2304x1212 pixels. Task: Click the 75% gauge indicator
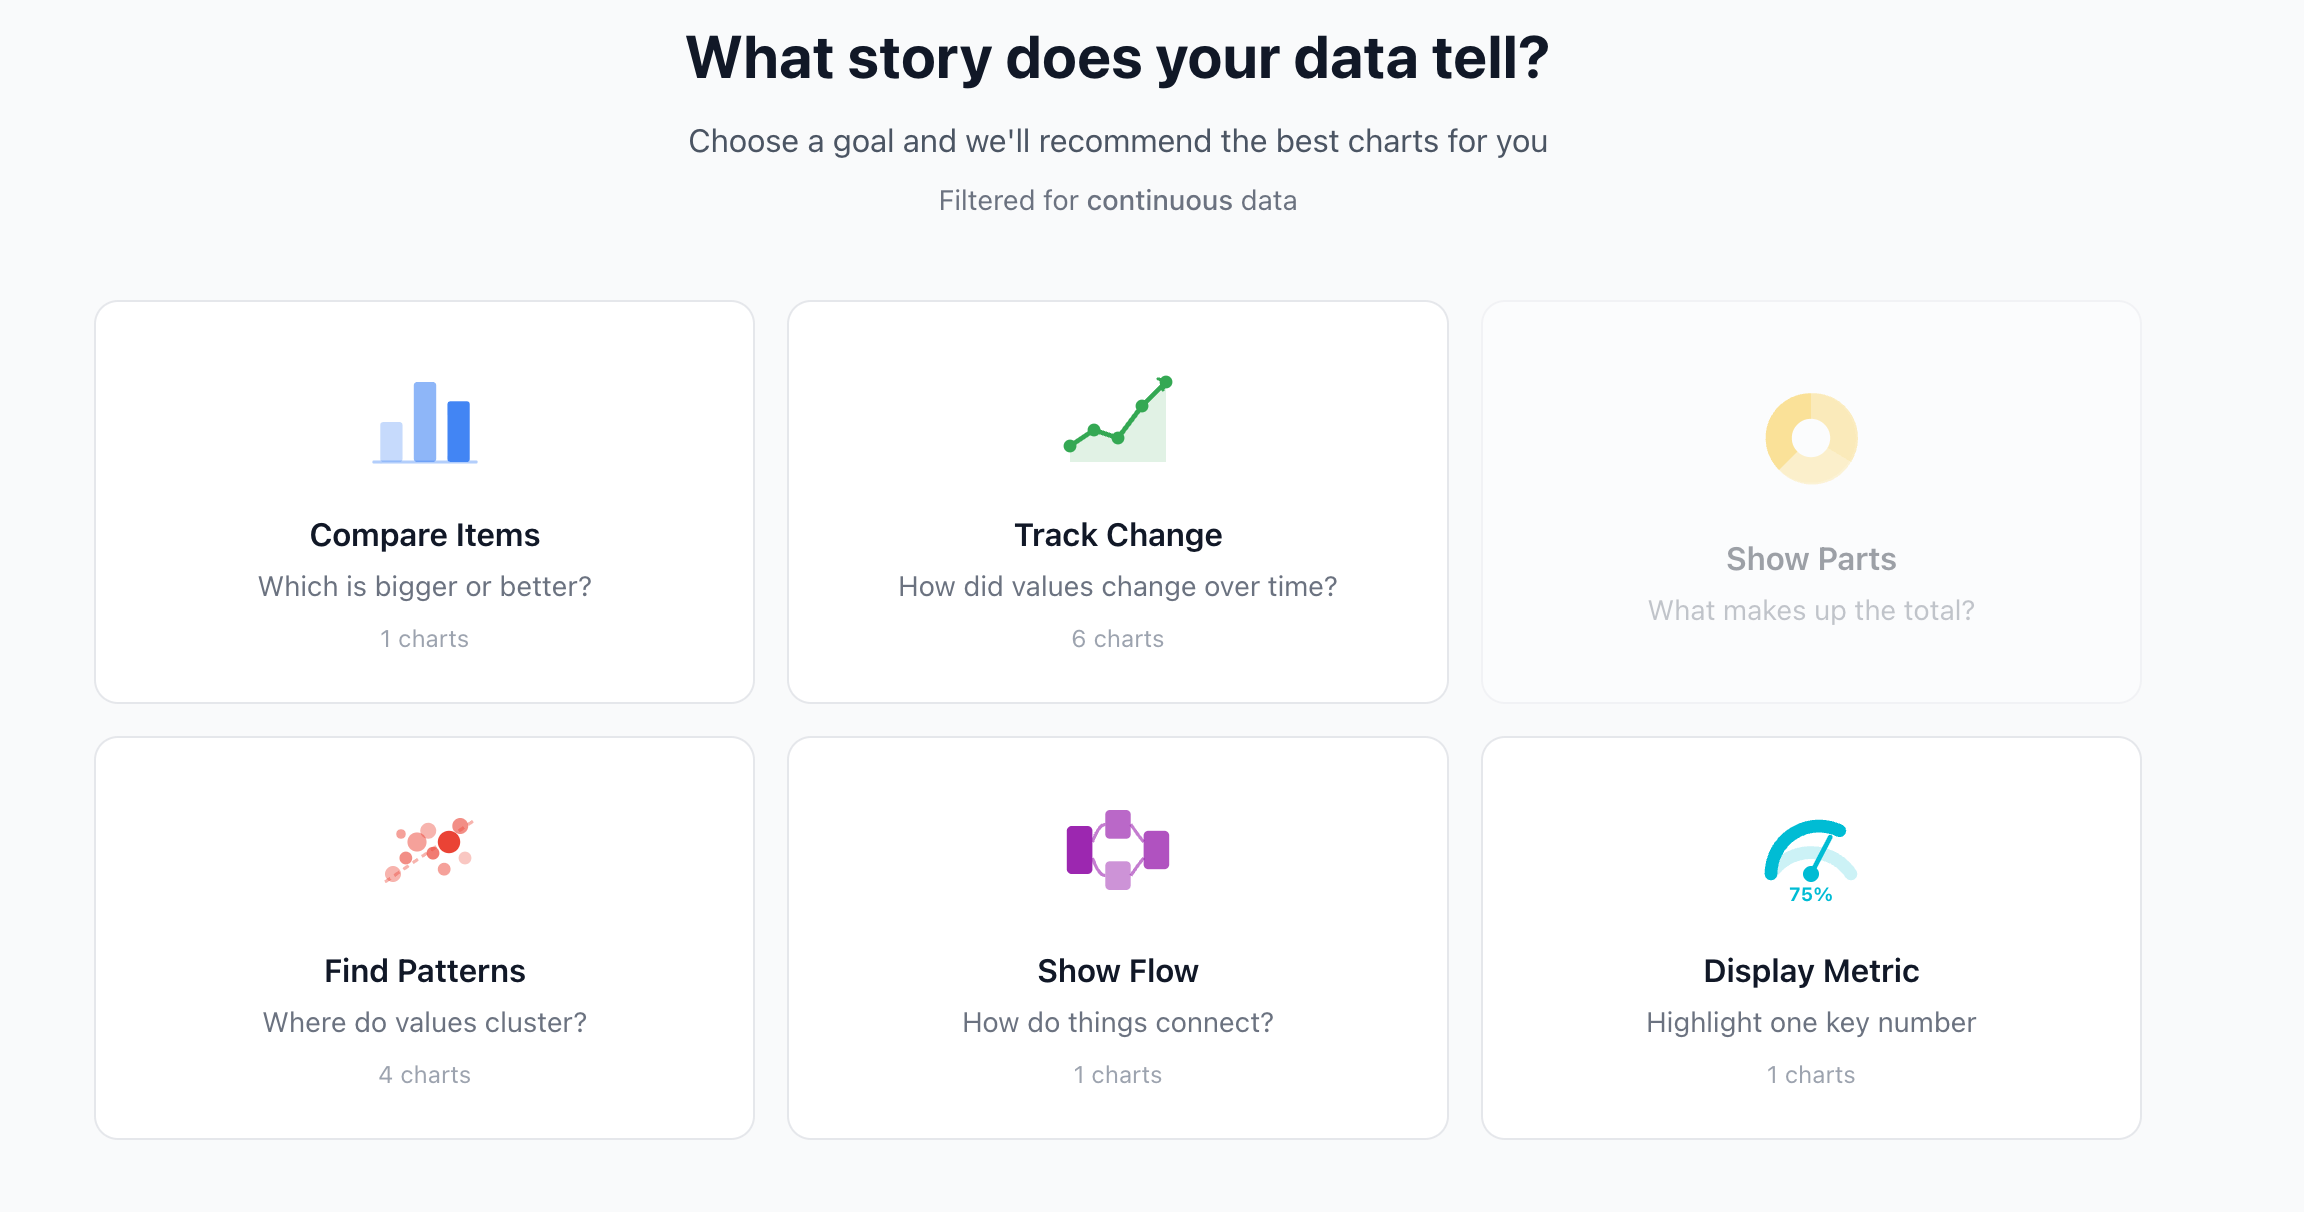tap(1810, 897)
